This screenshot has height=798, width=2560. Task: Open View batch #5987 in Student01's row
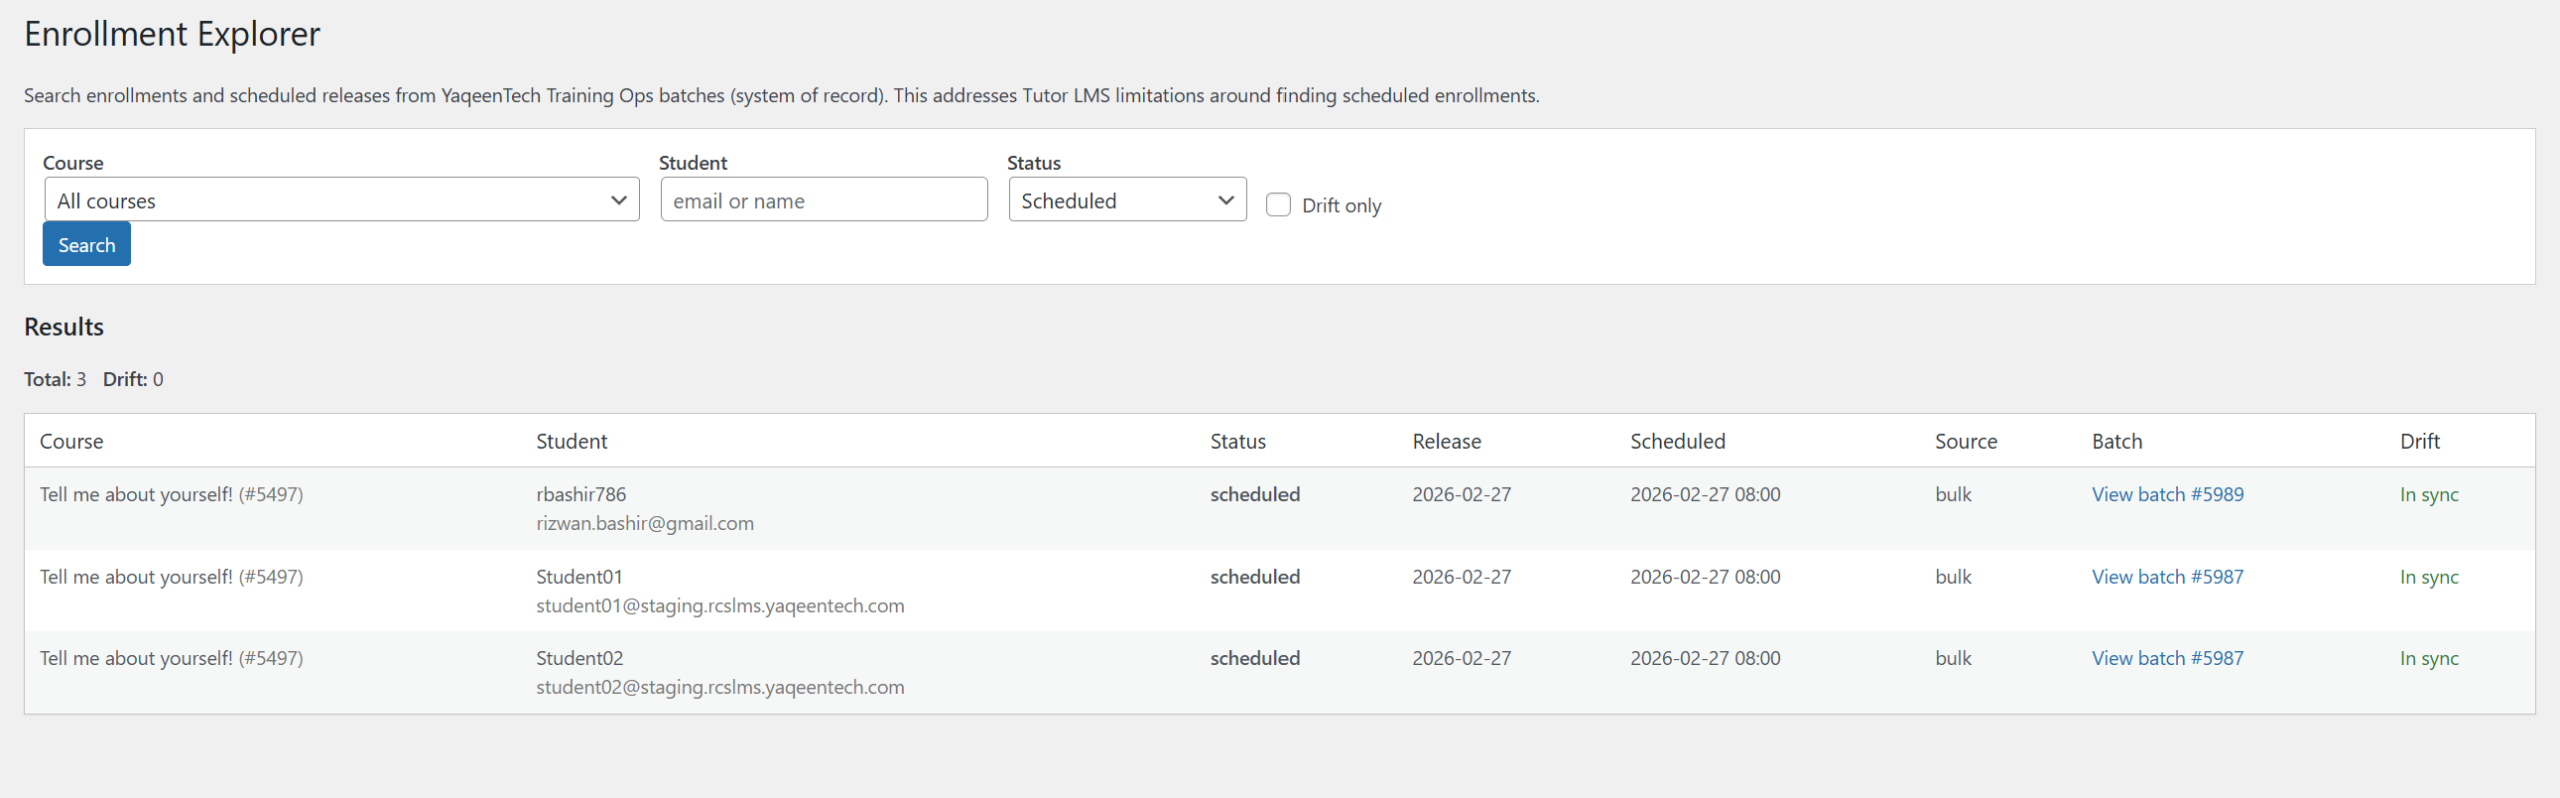click(2167, 577)
